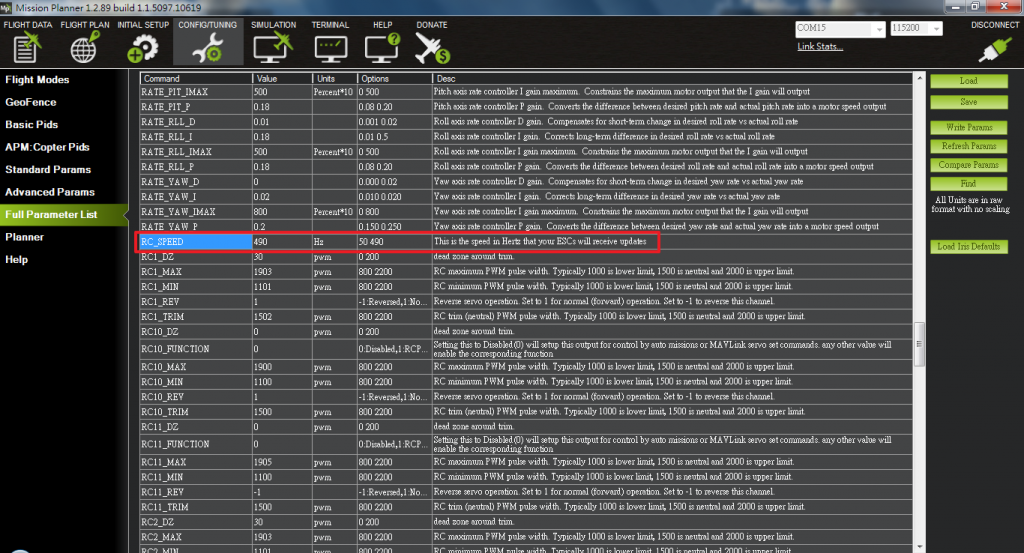Click the RC11_FUNCTION parameter name
This screenshot has height=553, width=1024.
pyautogui.click(x=175, y=445)
